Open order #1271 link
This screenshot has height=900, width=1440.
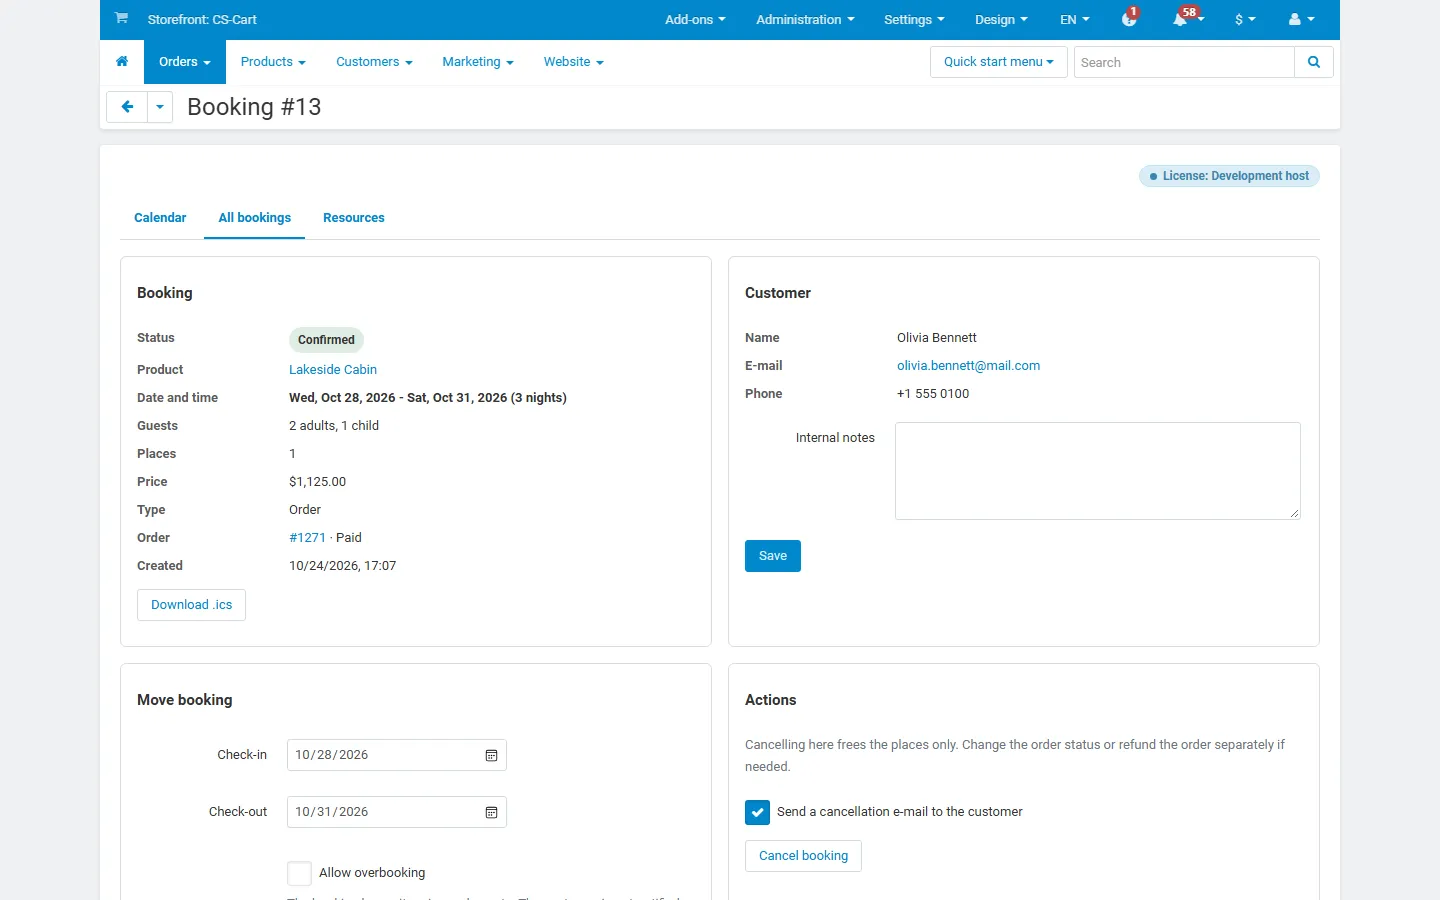pyautogui.click(x=307, y=538)
